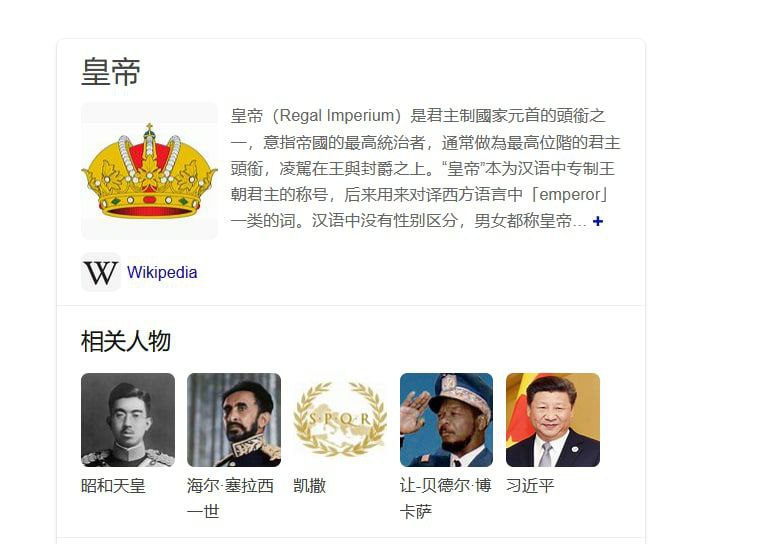Click the SPQR laurel wreath icon

pyautogui.click(x=340, y=420)
